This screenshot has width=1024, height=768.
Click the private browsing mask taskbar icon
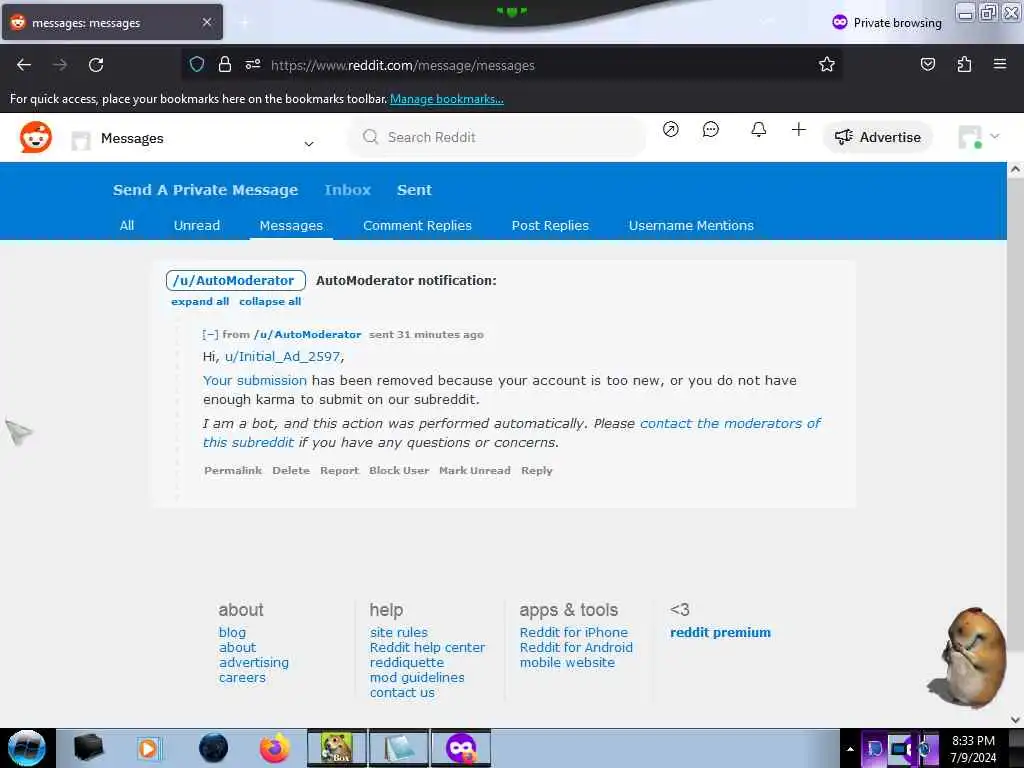point(461,748)
